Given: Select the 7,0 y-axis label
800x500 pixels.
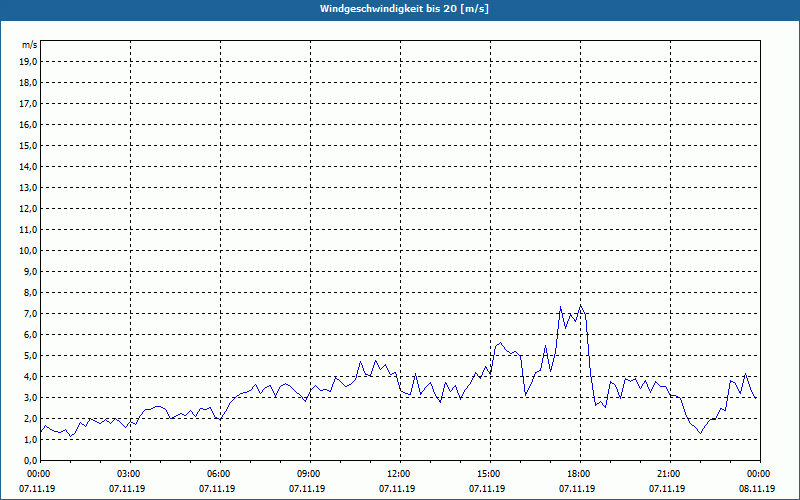Looking at the screenshot, I should pyautogui.click(x=30, y=313).
